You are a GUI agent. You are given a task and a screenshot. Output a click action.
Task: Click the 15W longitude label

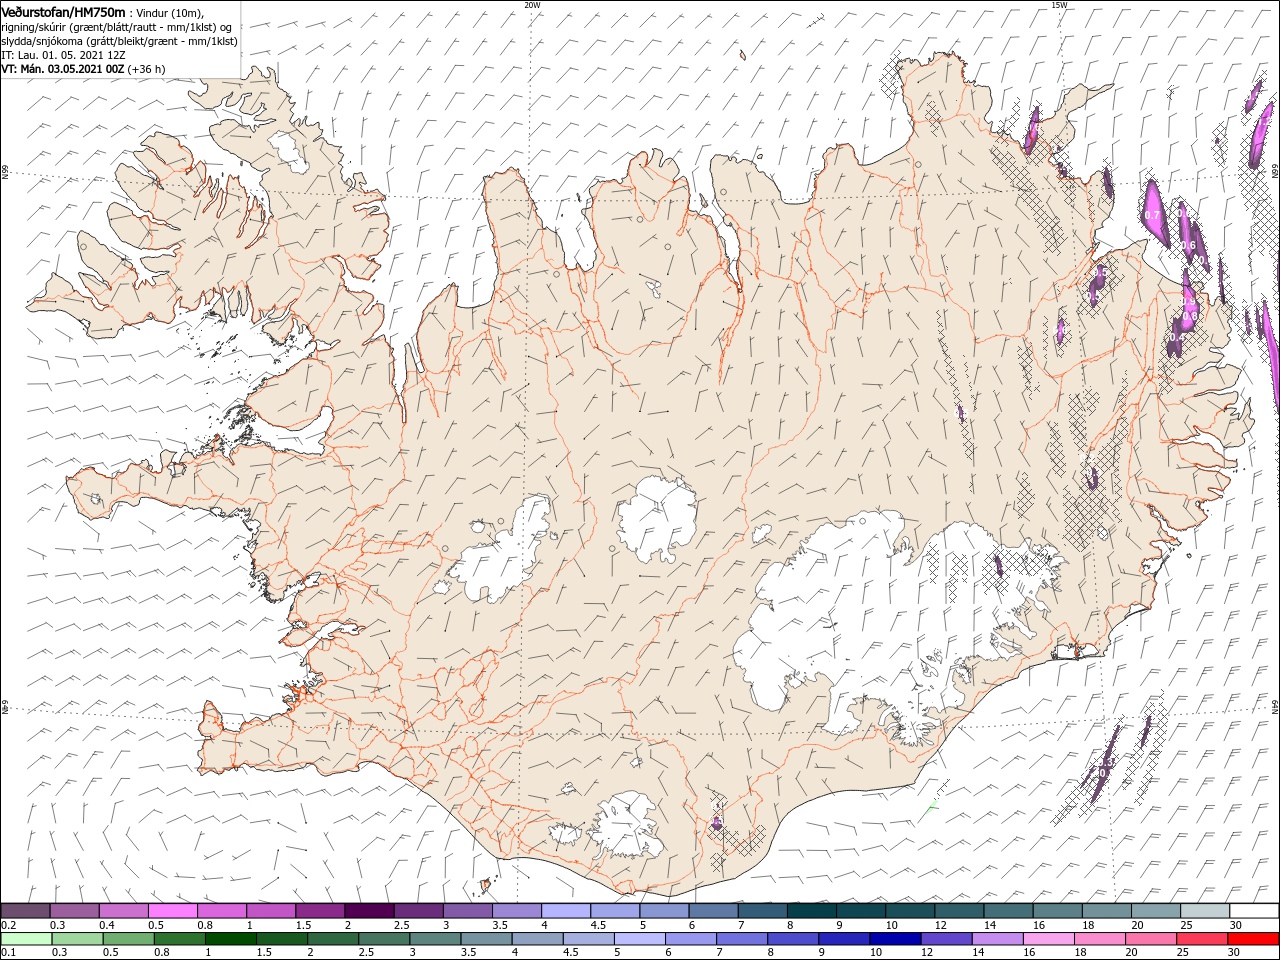pos(1058,5)
